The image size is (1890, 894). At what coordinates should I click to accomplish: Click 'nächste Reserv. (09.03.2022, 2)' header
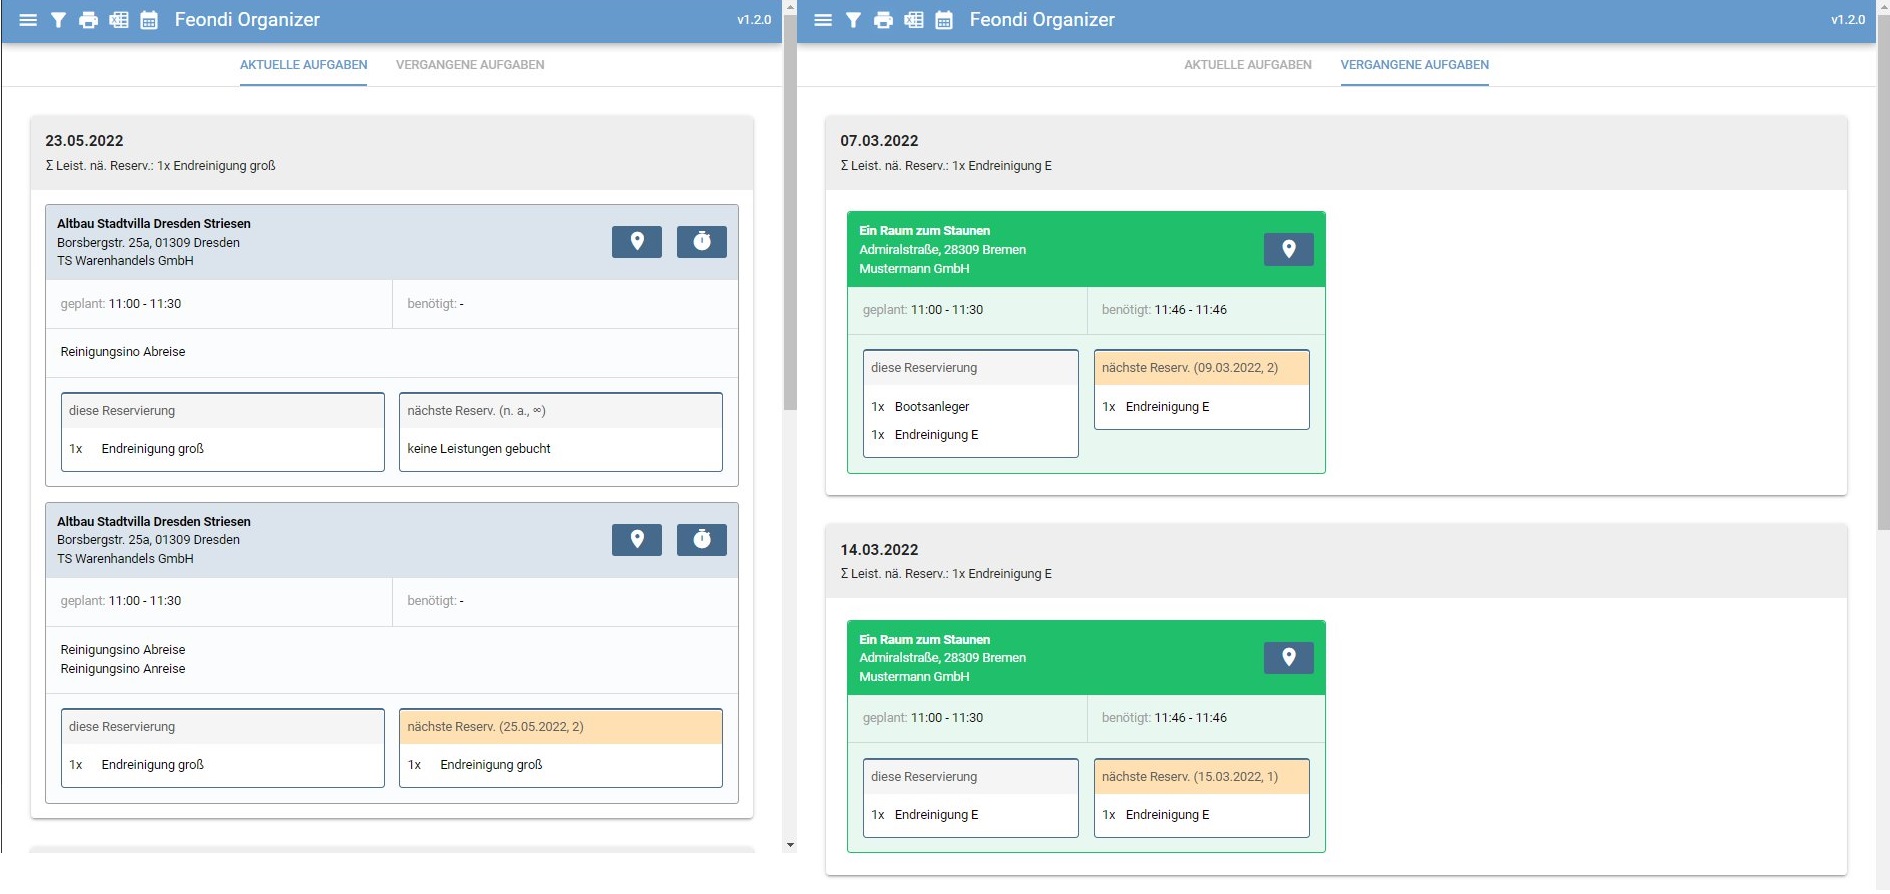click(1202, 368)
